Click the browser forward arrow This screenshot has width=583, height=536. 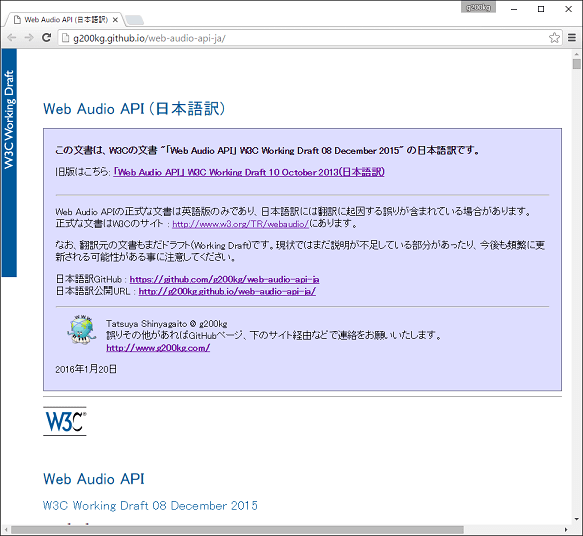[29, 38]
